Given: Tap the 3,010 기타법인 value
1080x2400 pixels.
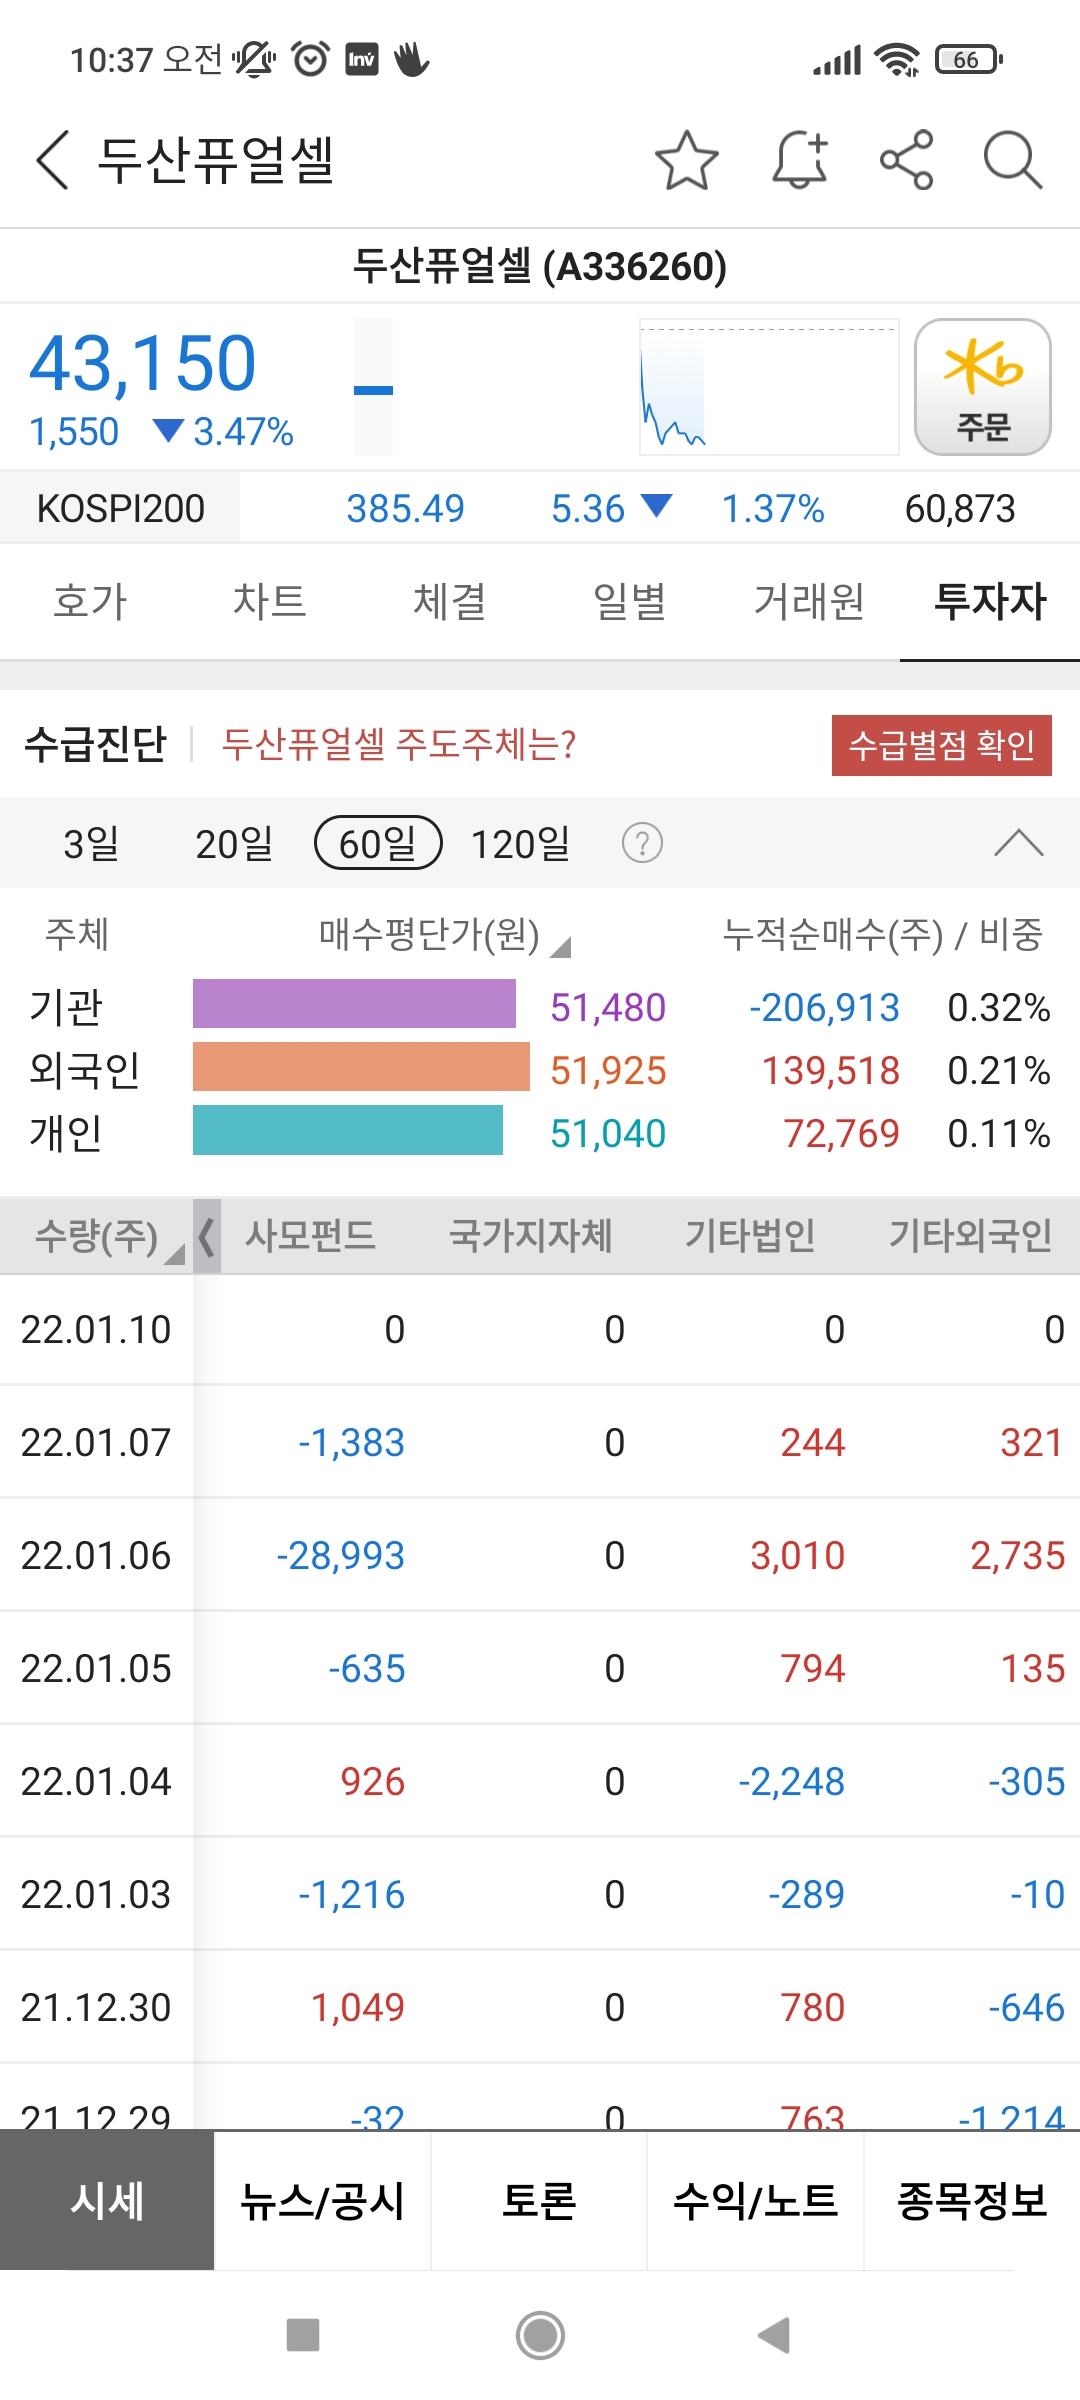Looking at the screenshot, I should pos(797,1555).
